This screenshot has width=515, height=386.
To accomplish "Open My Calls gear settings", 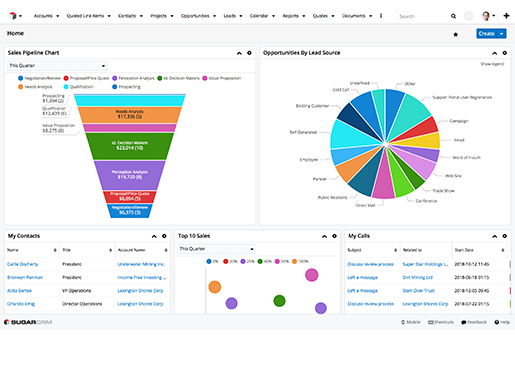I will point(505,236).
